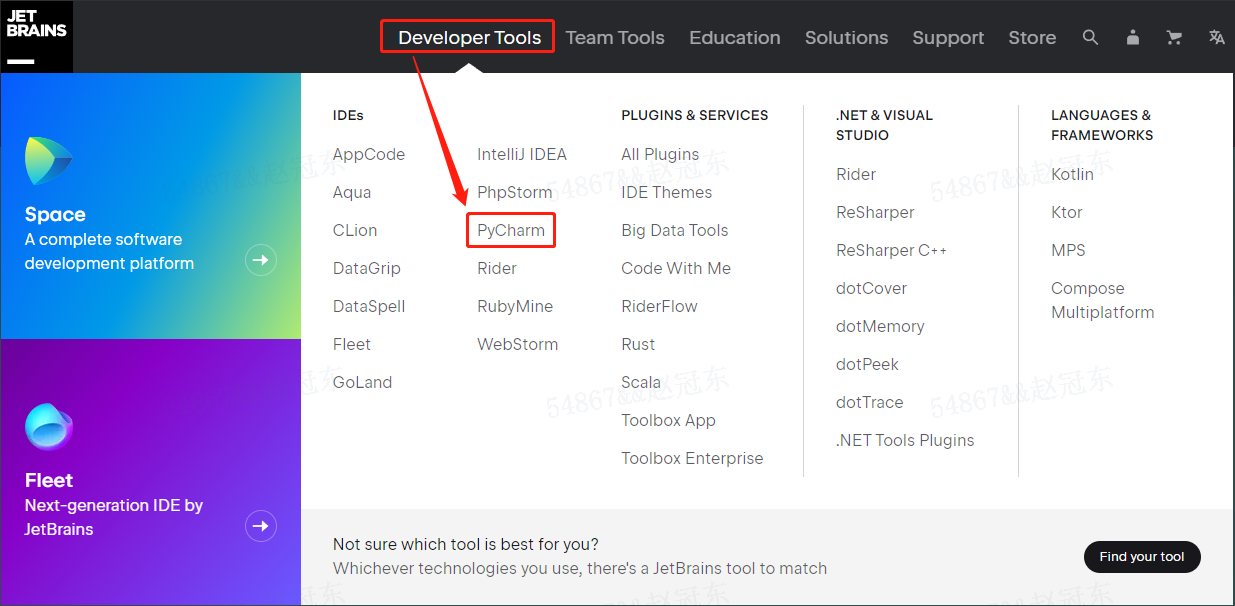Open the language translation icon
Image resolution: width=1235 pixels, height=606 pixels.
click(x=1216, y=37)
